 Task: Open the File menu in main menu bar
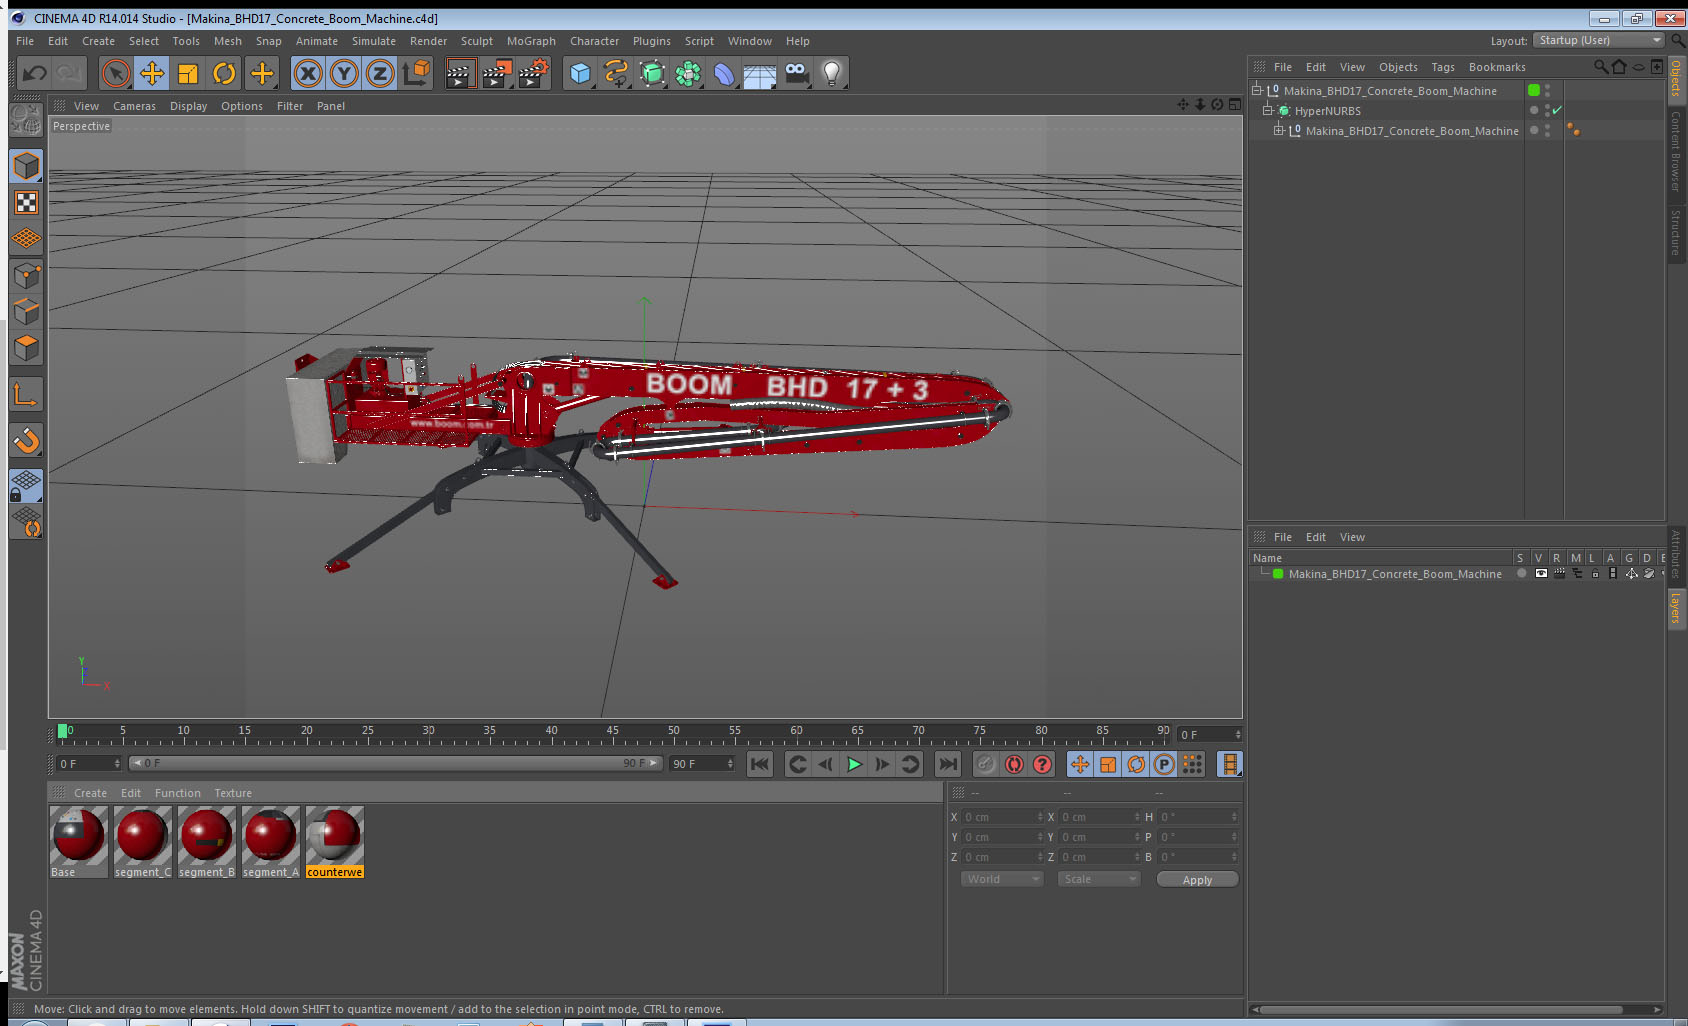pyautogui.click(x=25, y=41)
